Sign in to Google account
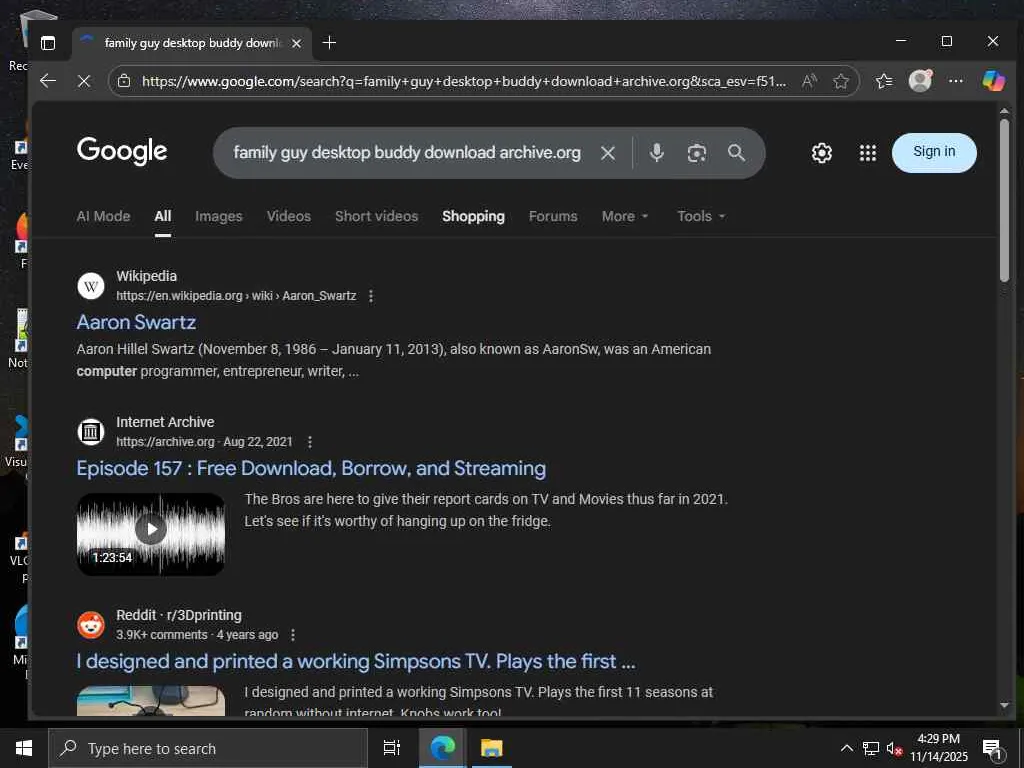Image resolution: width=1024 pixels, height=768 pixels. (x=934, y=153)
